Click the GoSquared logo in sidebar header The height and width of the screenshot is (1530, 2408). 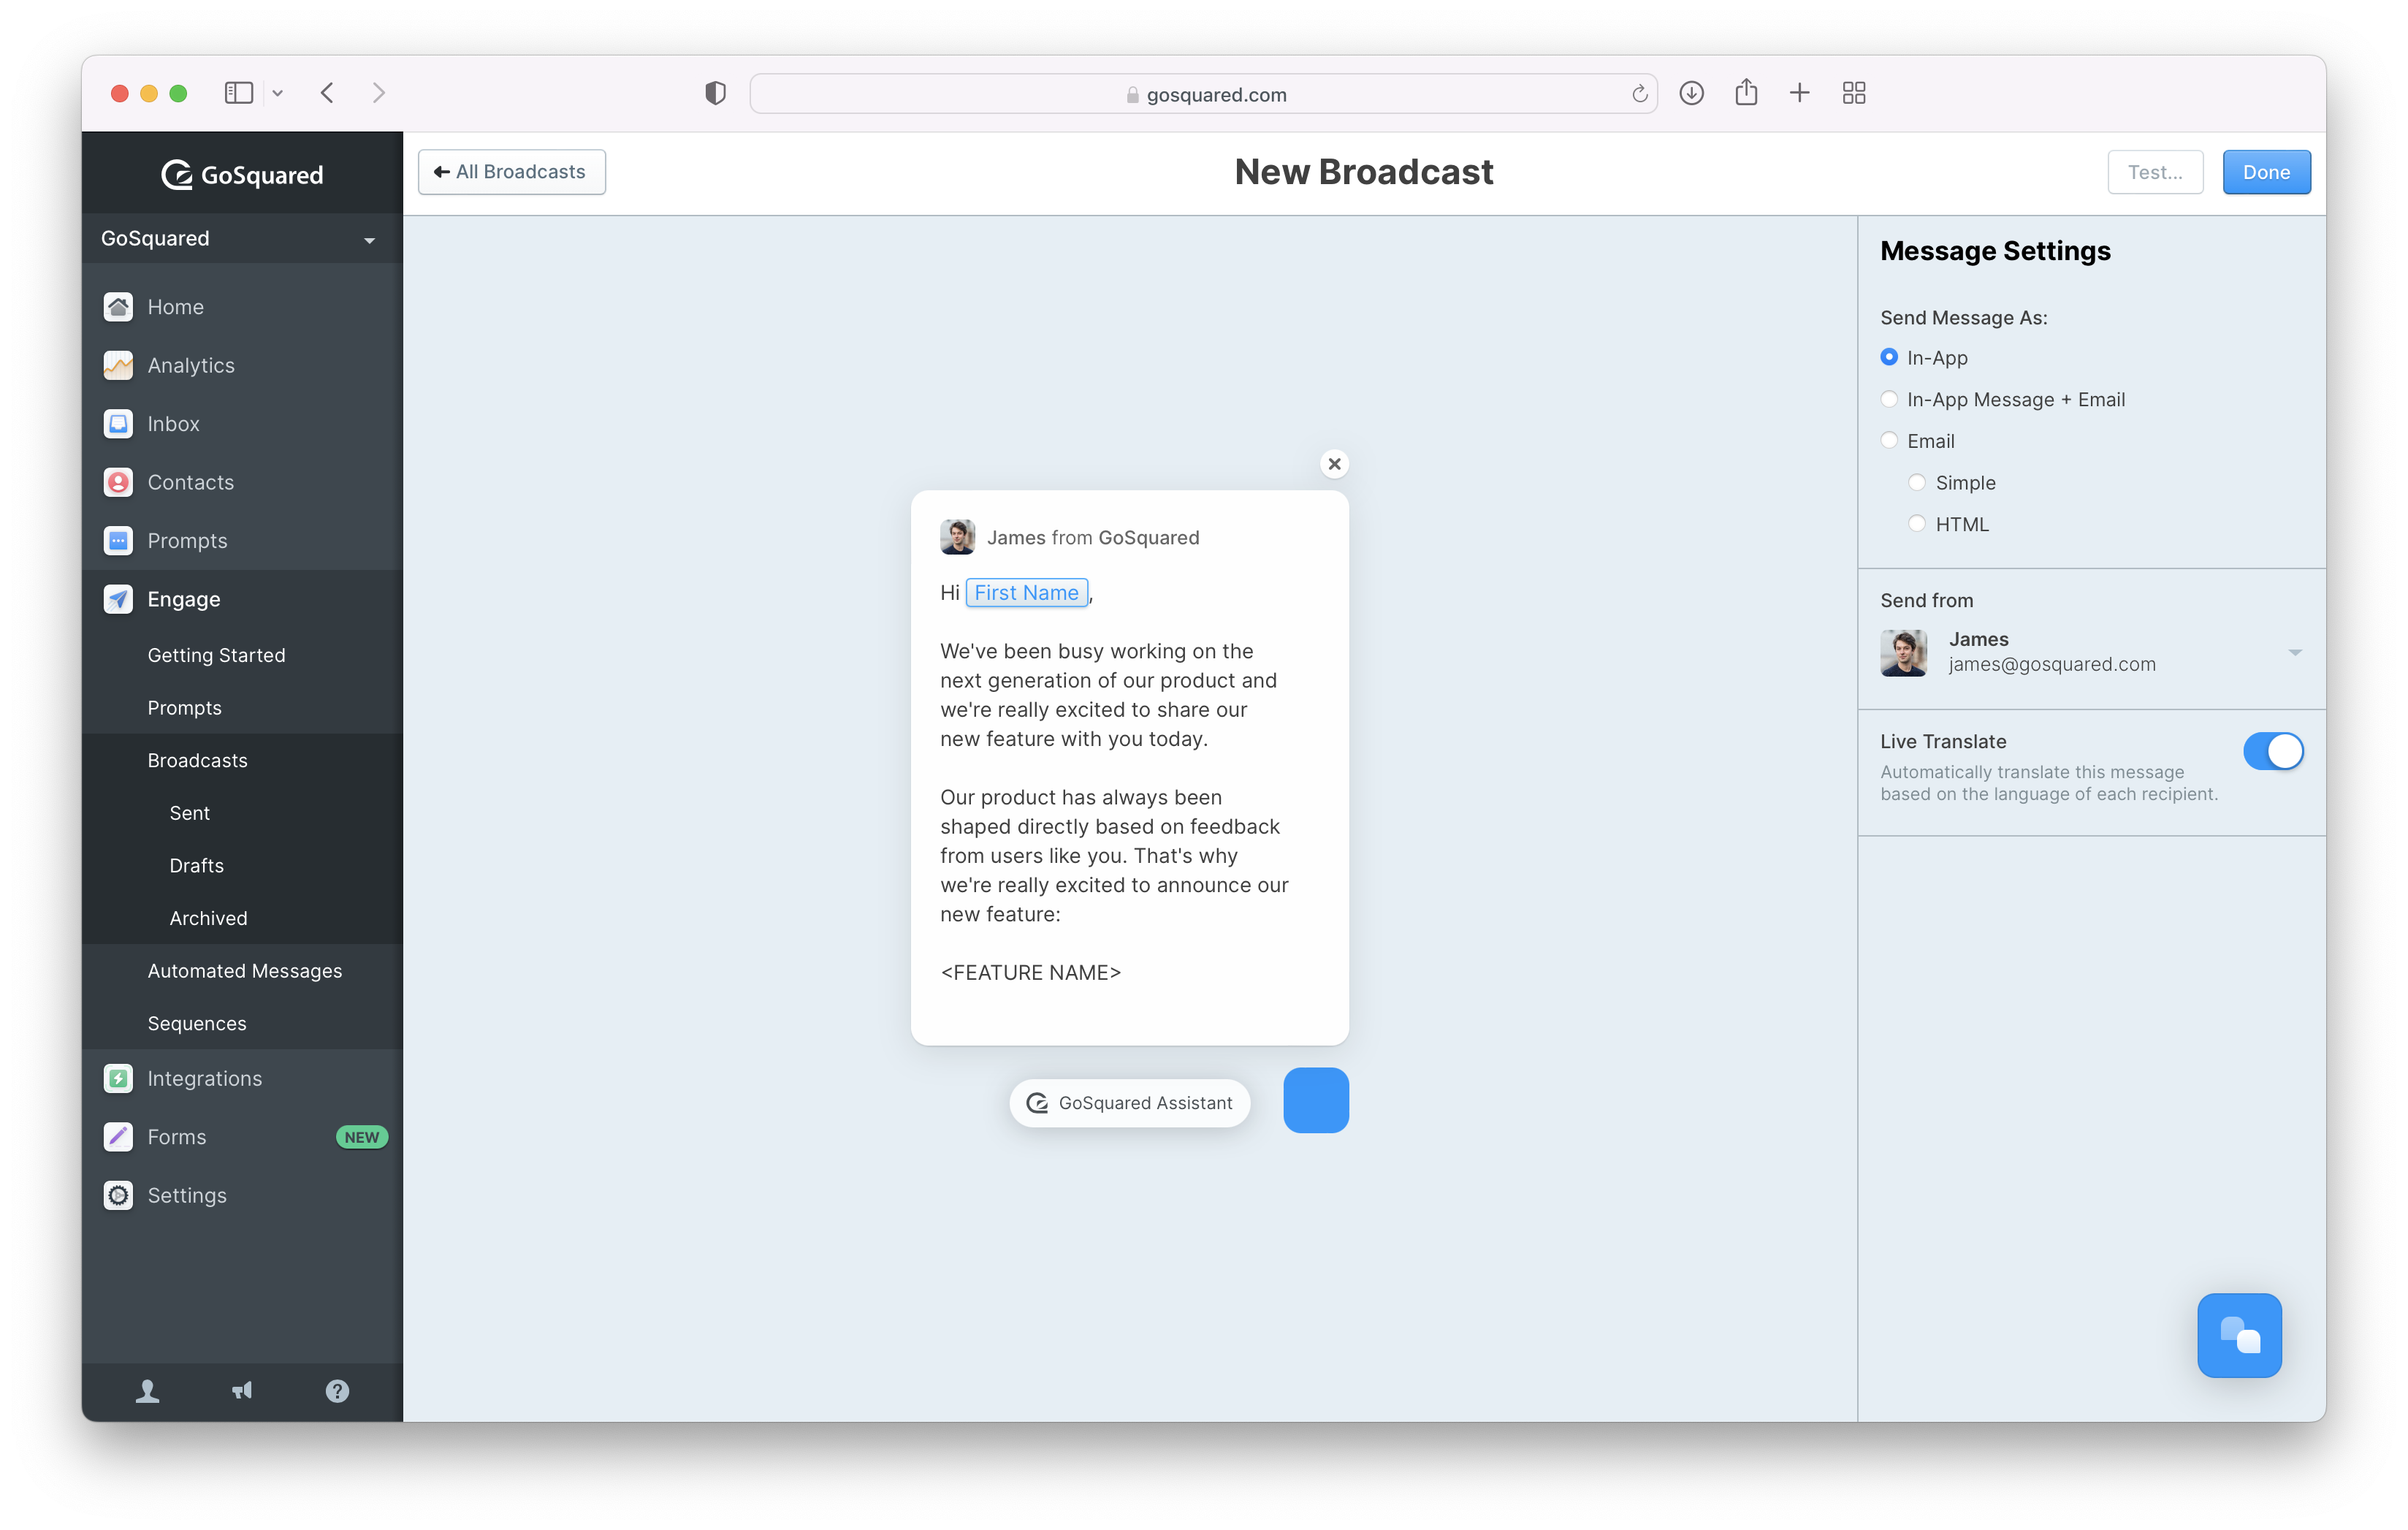pyautogui.click(x=242, y=175)
